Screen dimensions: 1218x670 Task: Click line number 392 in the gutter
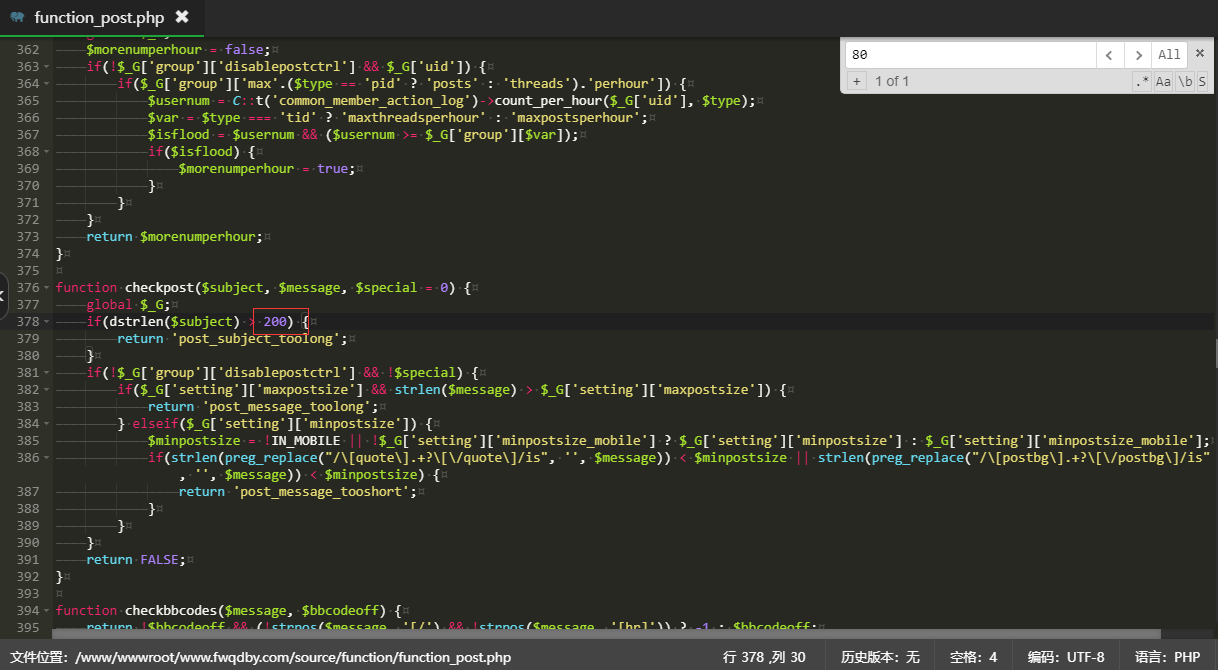[x=28, y=577]
